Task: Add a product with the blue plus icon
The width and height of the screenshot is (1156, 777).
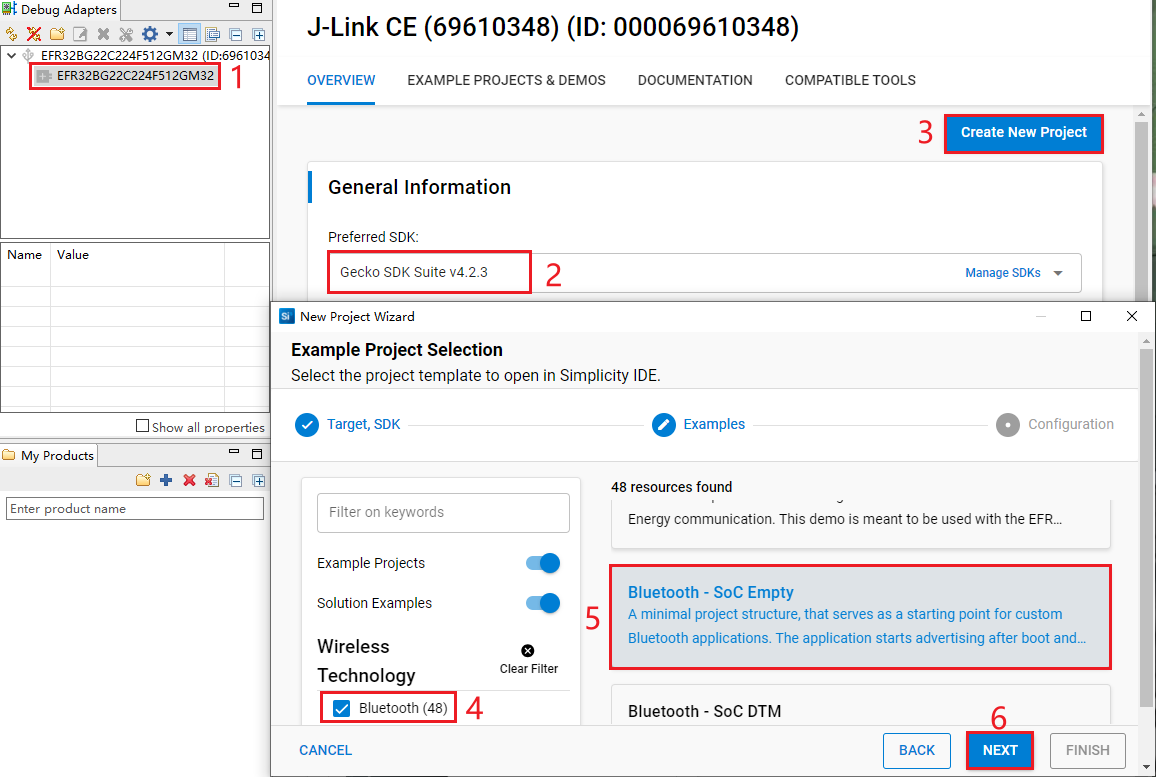Action: click(165, 481)
